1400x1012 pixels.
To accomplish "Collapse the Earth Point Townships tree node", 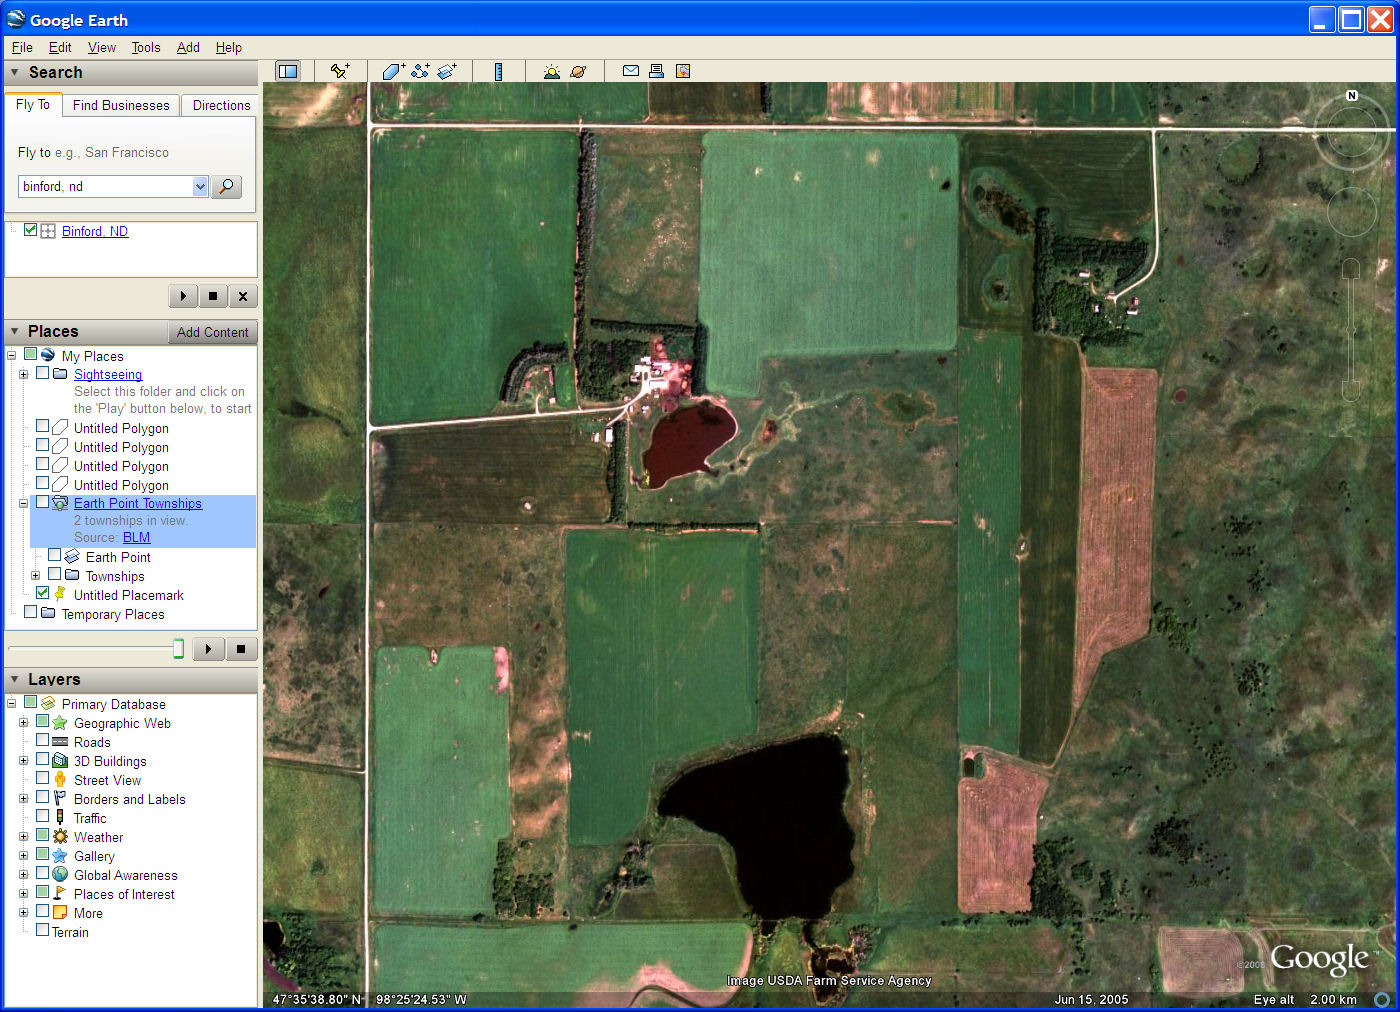I will coord(23,503).
